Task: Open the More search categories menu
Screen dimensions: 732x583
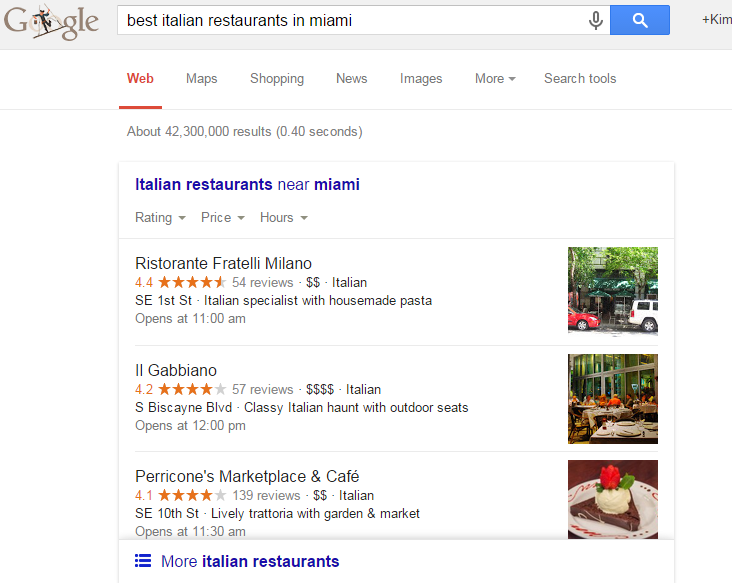Action: click(495, 78)
